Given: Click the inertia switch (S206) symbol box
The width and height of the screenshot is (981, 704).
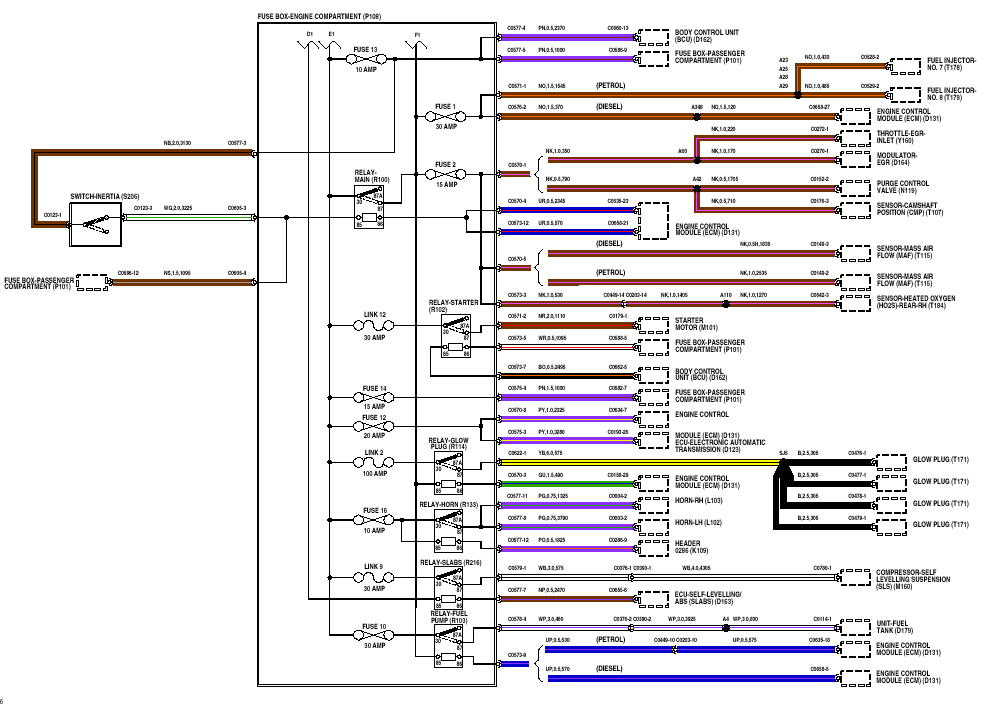Looking at the screenshot, I should [95, 223].
